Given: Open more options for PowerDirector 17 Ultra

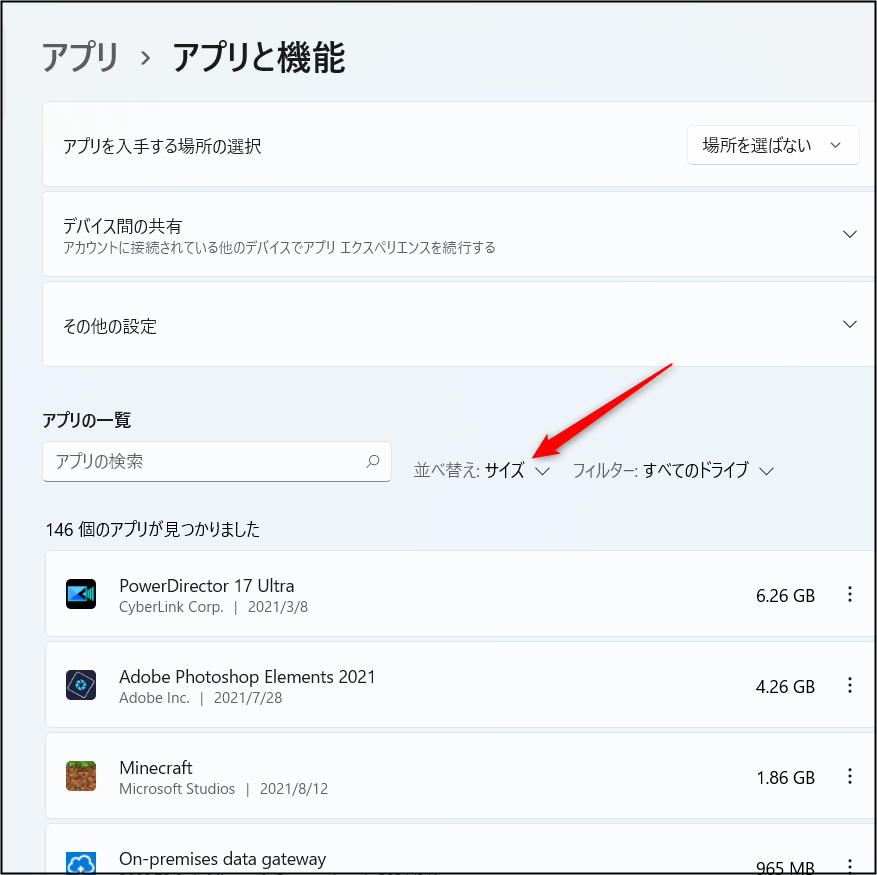Looking at the screenshot, I should click(850, 594).
